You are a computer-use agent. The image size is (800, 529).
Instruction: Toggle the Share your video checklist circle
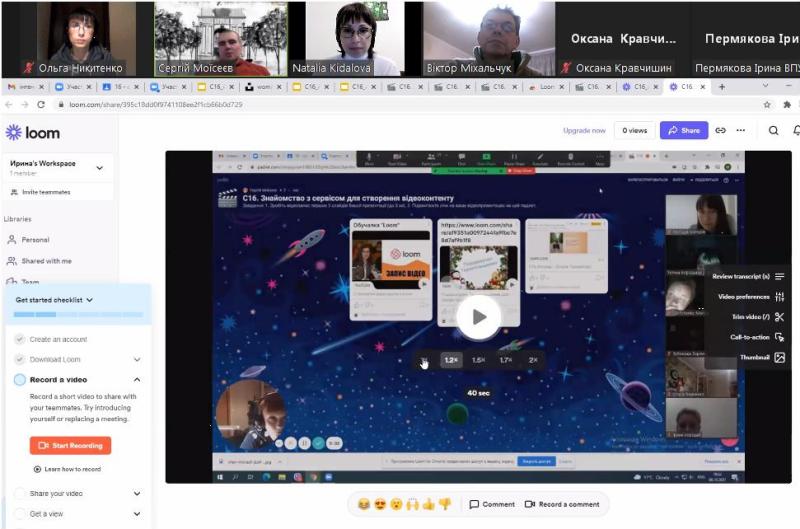pyautogui.click(x=20, y=494)
